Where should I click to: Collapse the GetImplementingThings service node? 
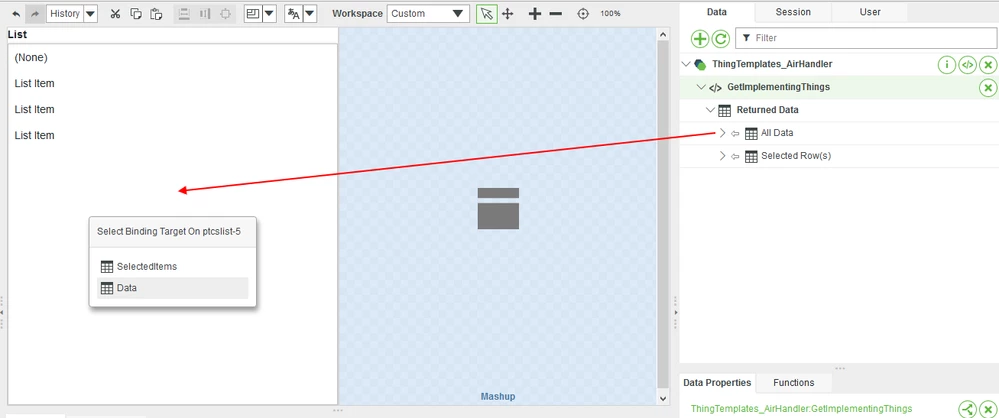point(701,87)
